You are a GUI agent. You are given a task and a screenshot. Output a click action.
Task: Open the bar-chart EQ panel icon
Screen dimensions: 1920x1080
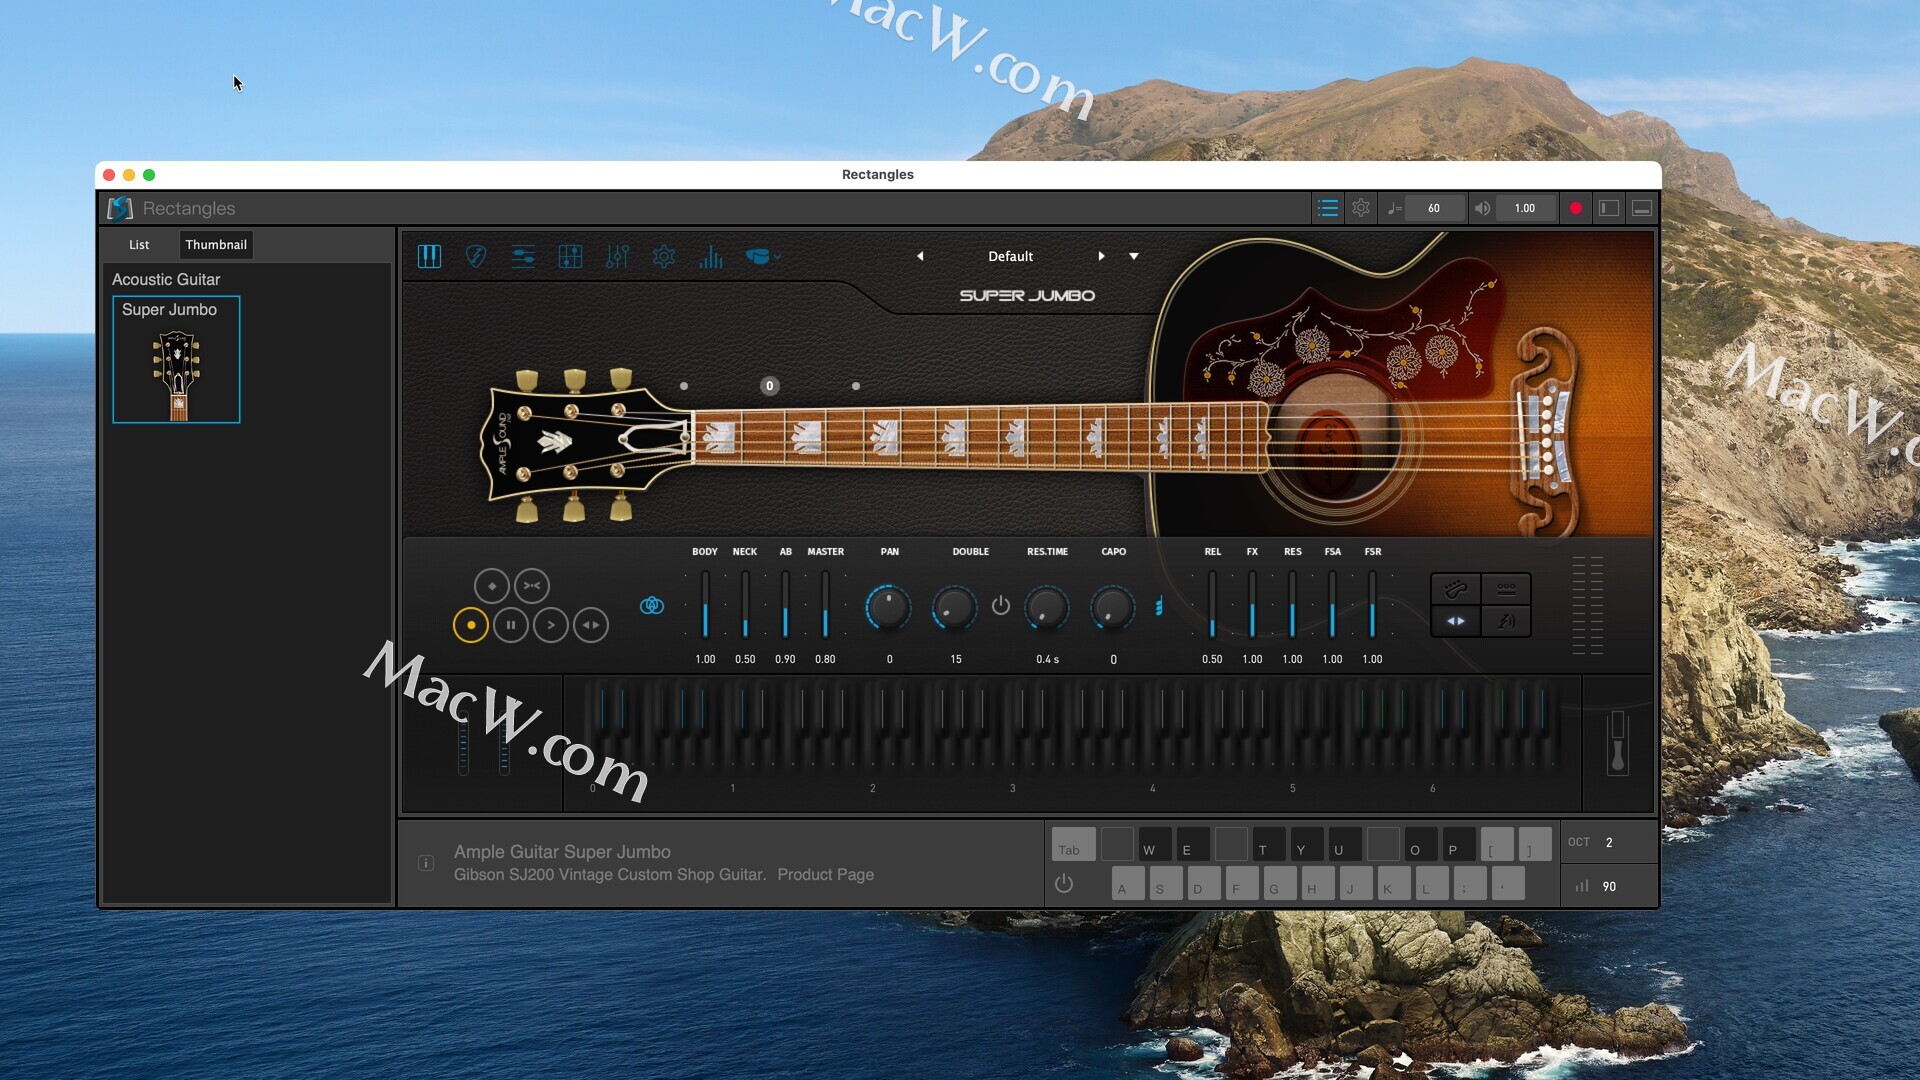point(711,257)
